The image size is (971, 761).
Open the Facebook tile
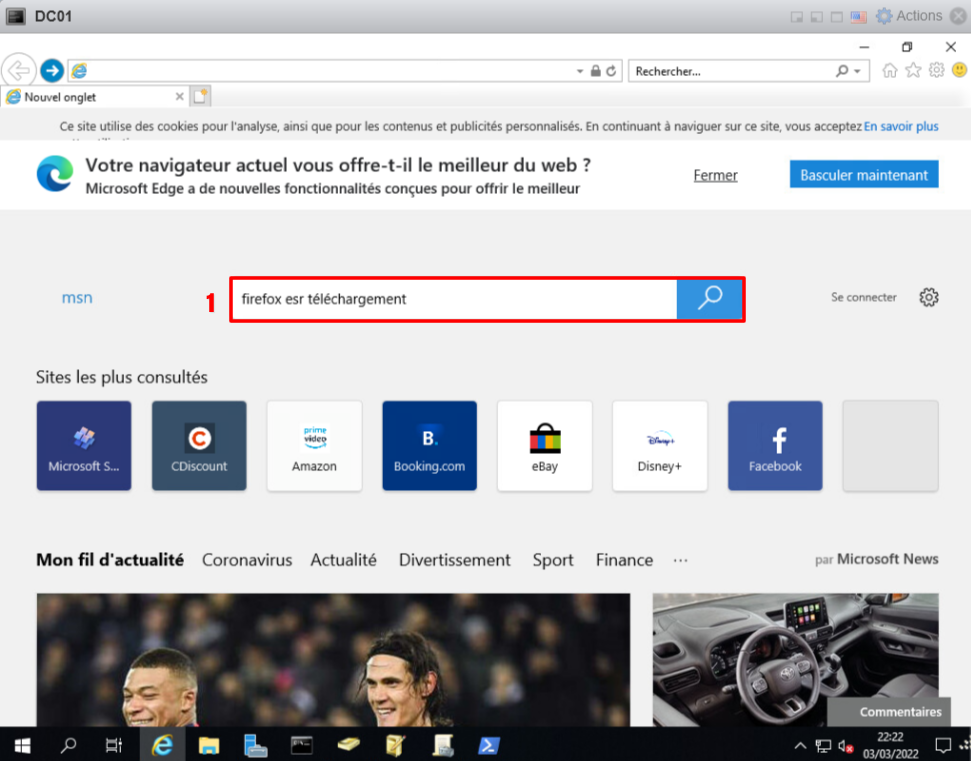click(x=775, y=446)
